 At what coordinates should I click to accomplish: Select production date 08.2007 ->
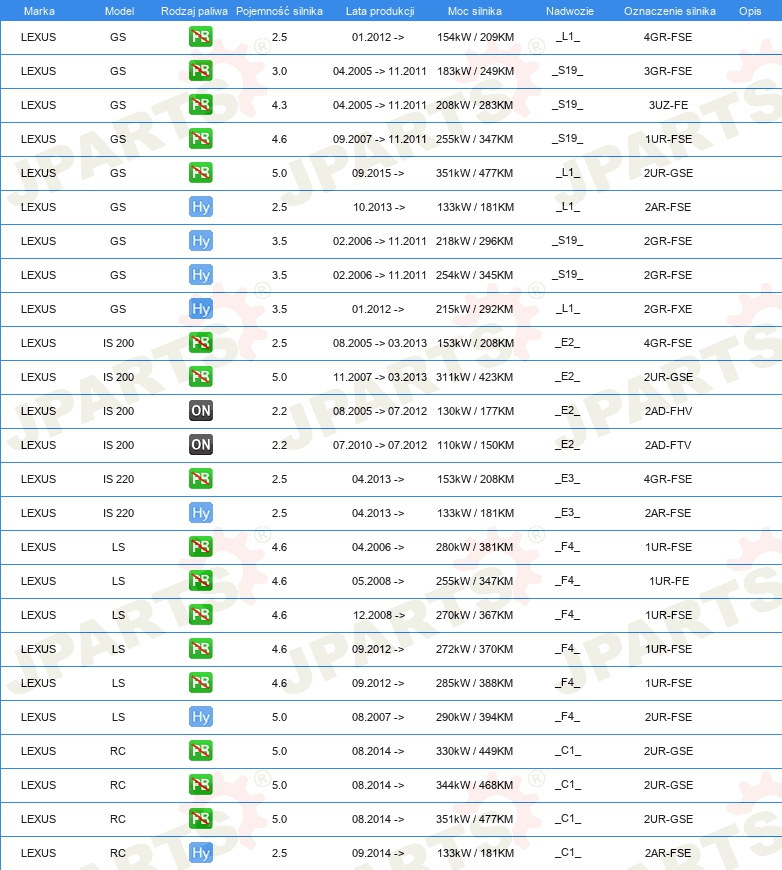[x=378, y=717]
